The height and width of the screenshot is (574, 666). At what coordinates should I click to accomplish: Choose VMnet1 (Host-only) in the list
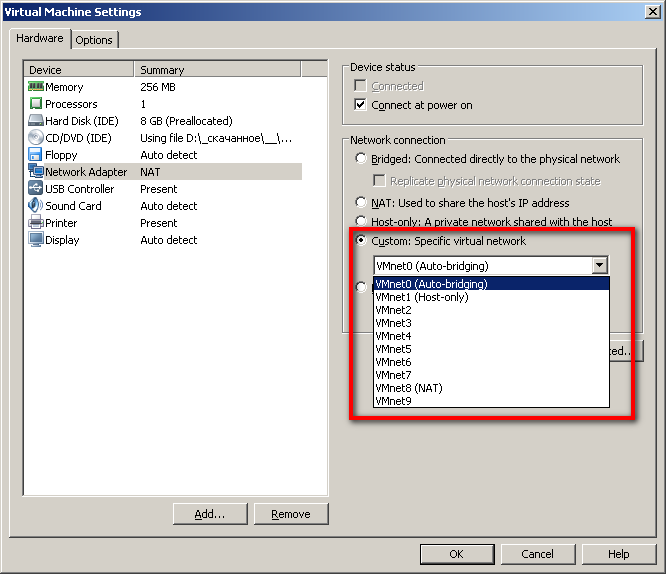(491, 297)
